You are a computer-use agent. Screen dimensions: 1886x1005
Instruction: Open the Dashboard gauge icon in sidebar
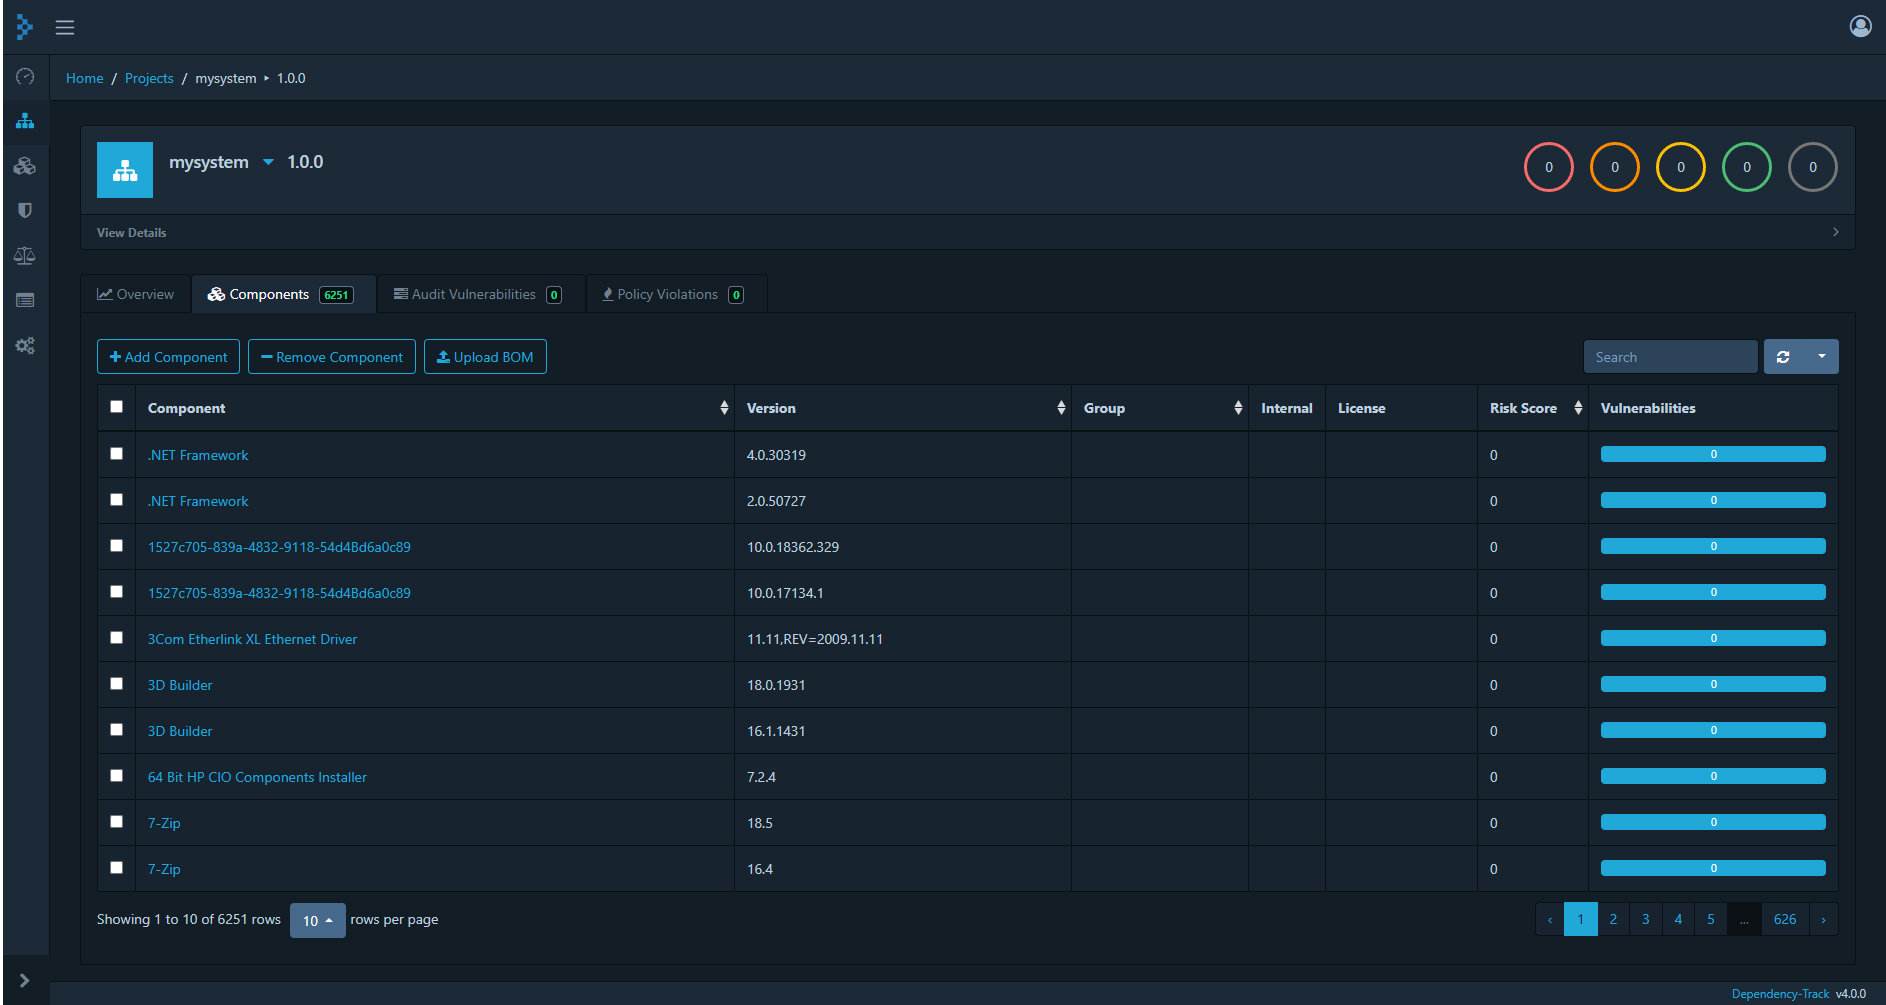click(x=25, y=77)
